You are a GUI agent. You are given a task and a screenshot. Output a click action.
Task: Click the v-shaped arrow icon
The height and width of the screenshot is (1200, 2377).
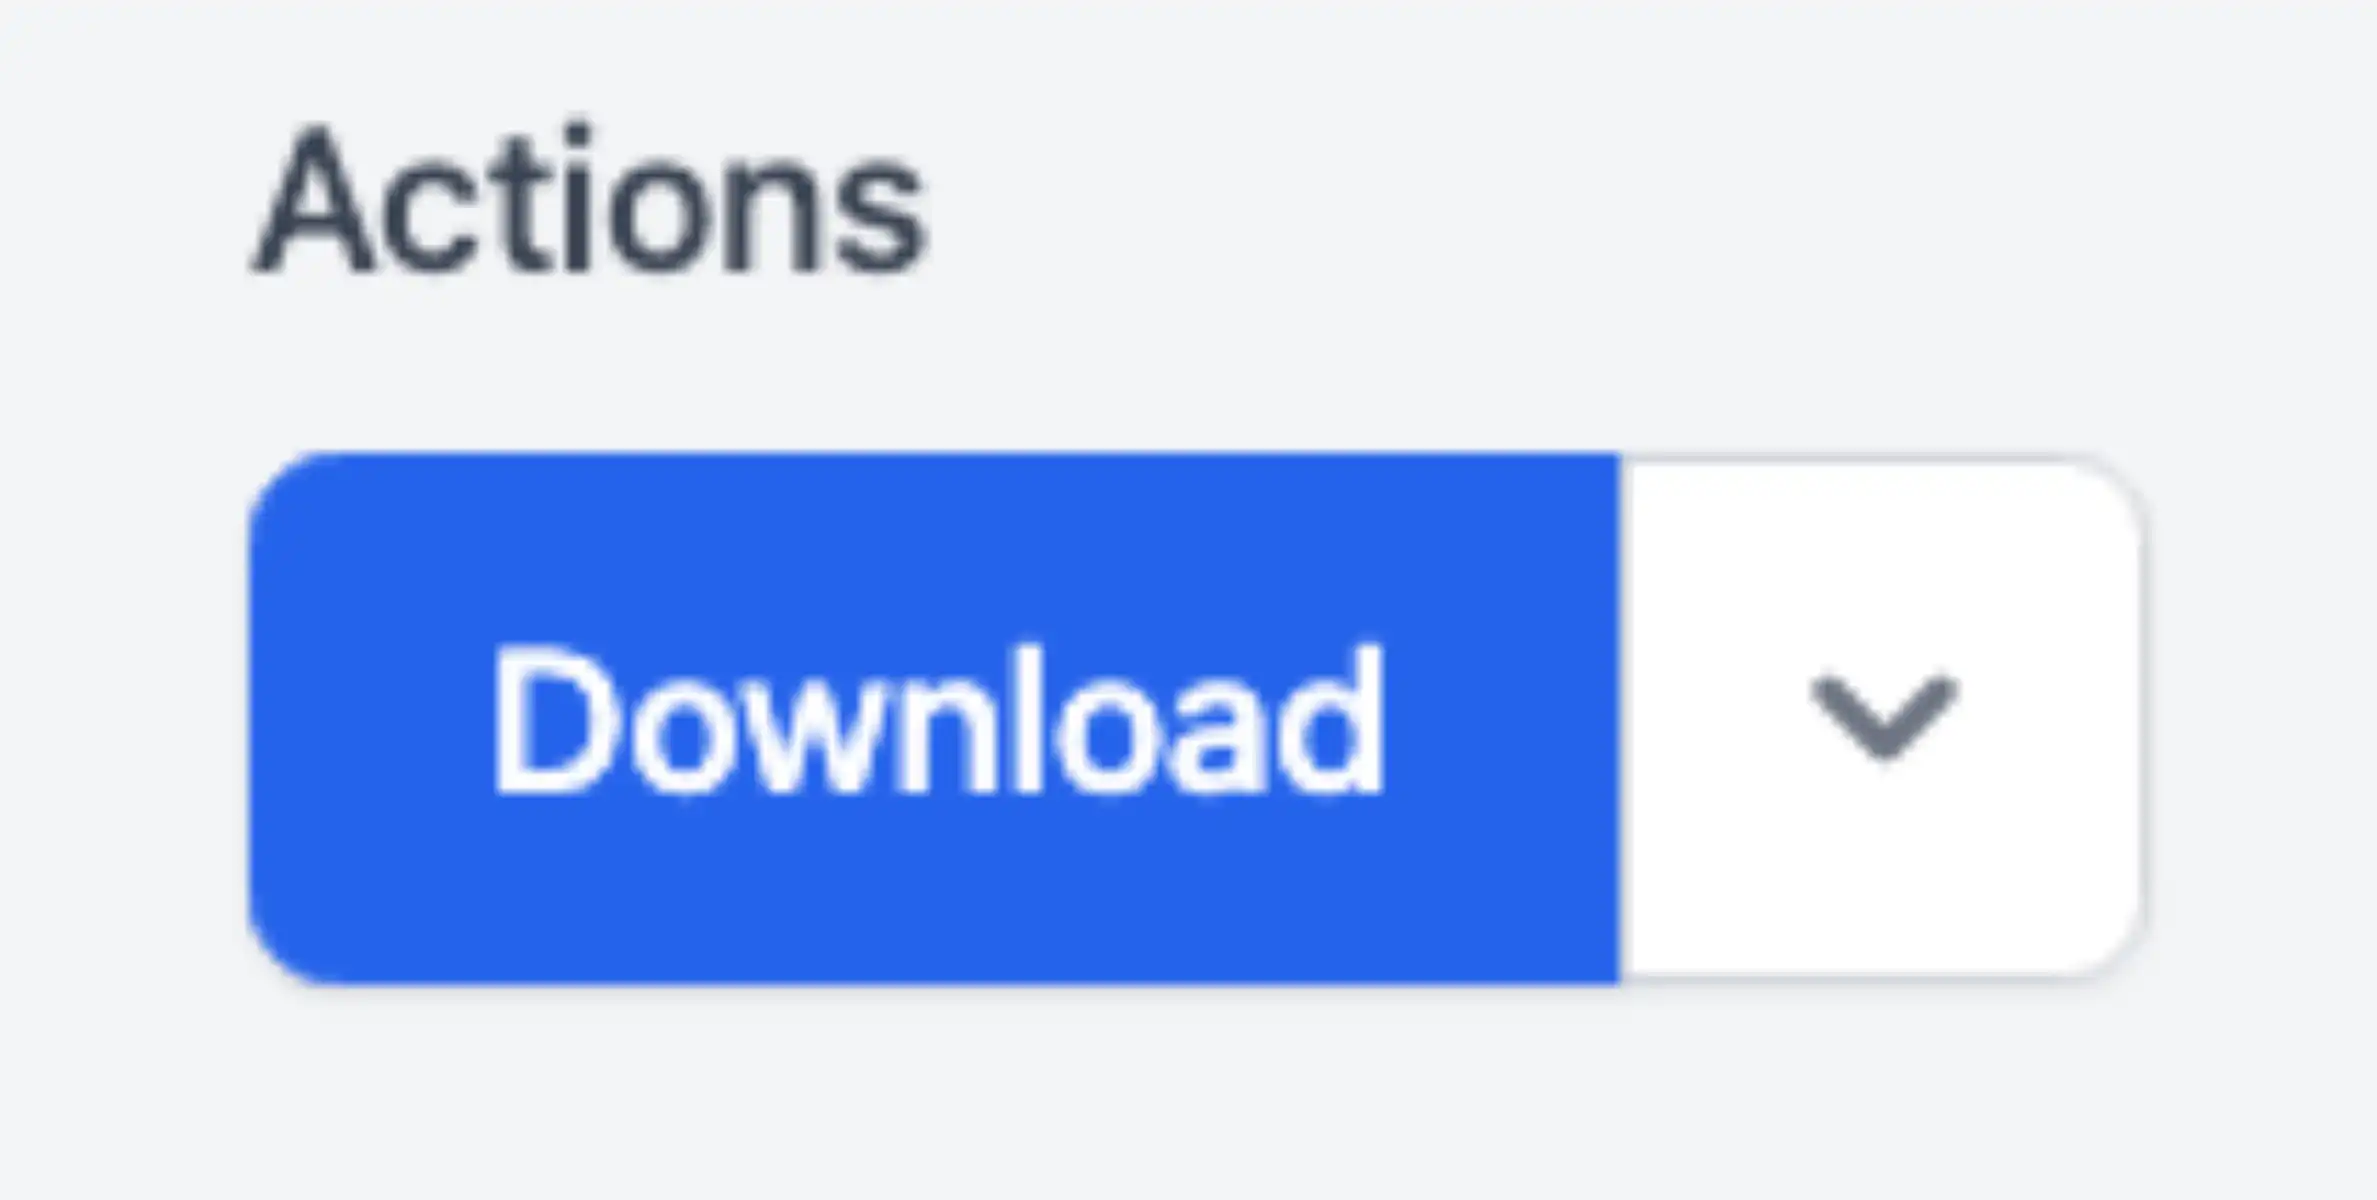1884,718
